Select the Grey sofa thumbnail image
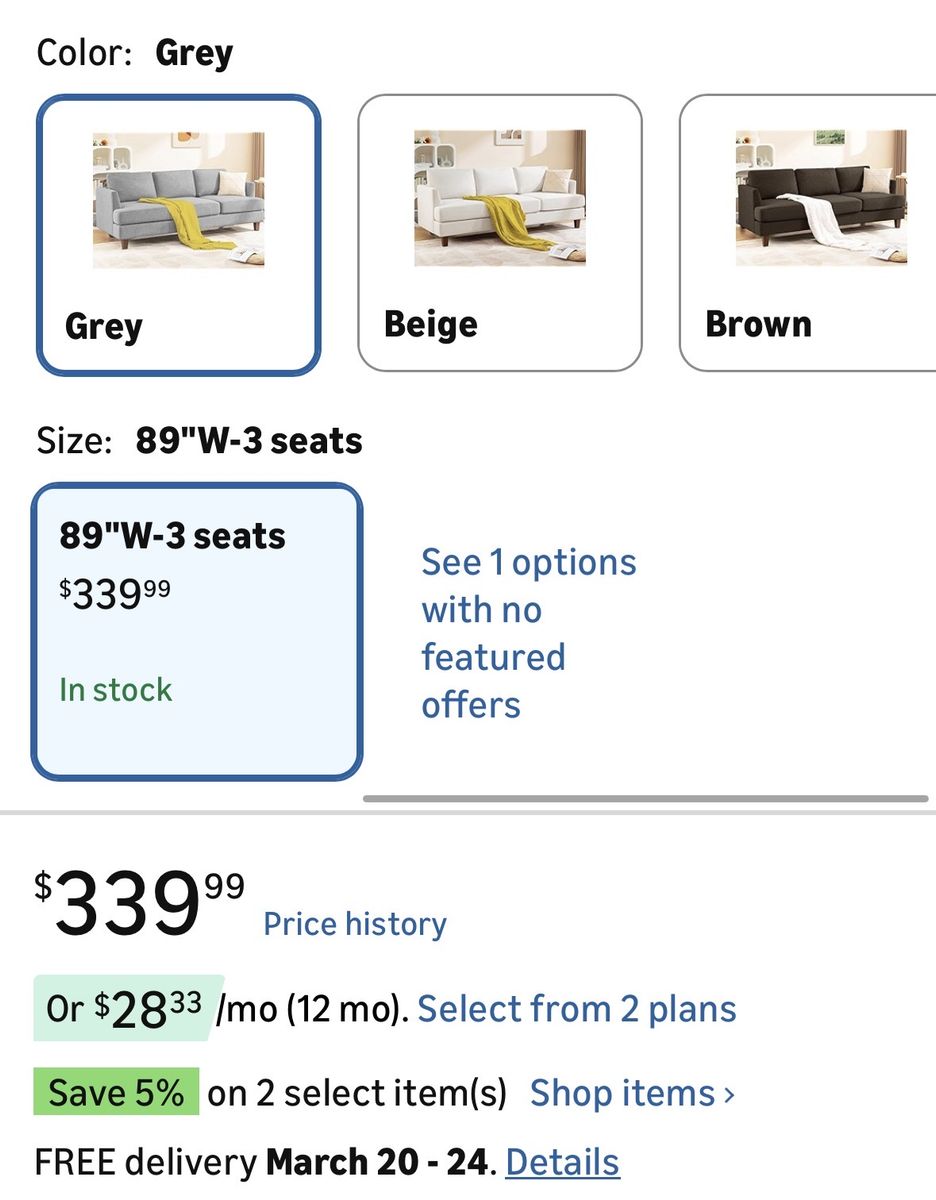936x1200 pixels. (x=179, y=200)
